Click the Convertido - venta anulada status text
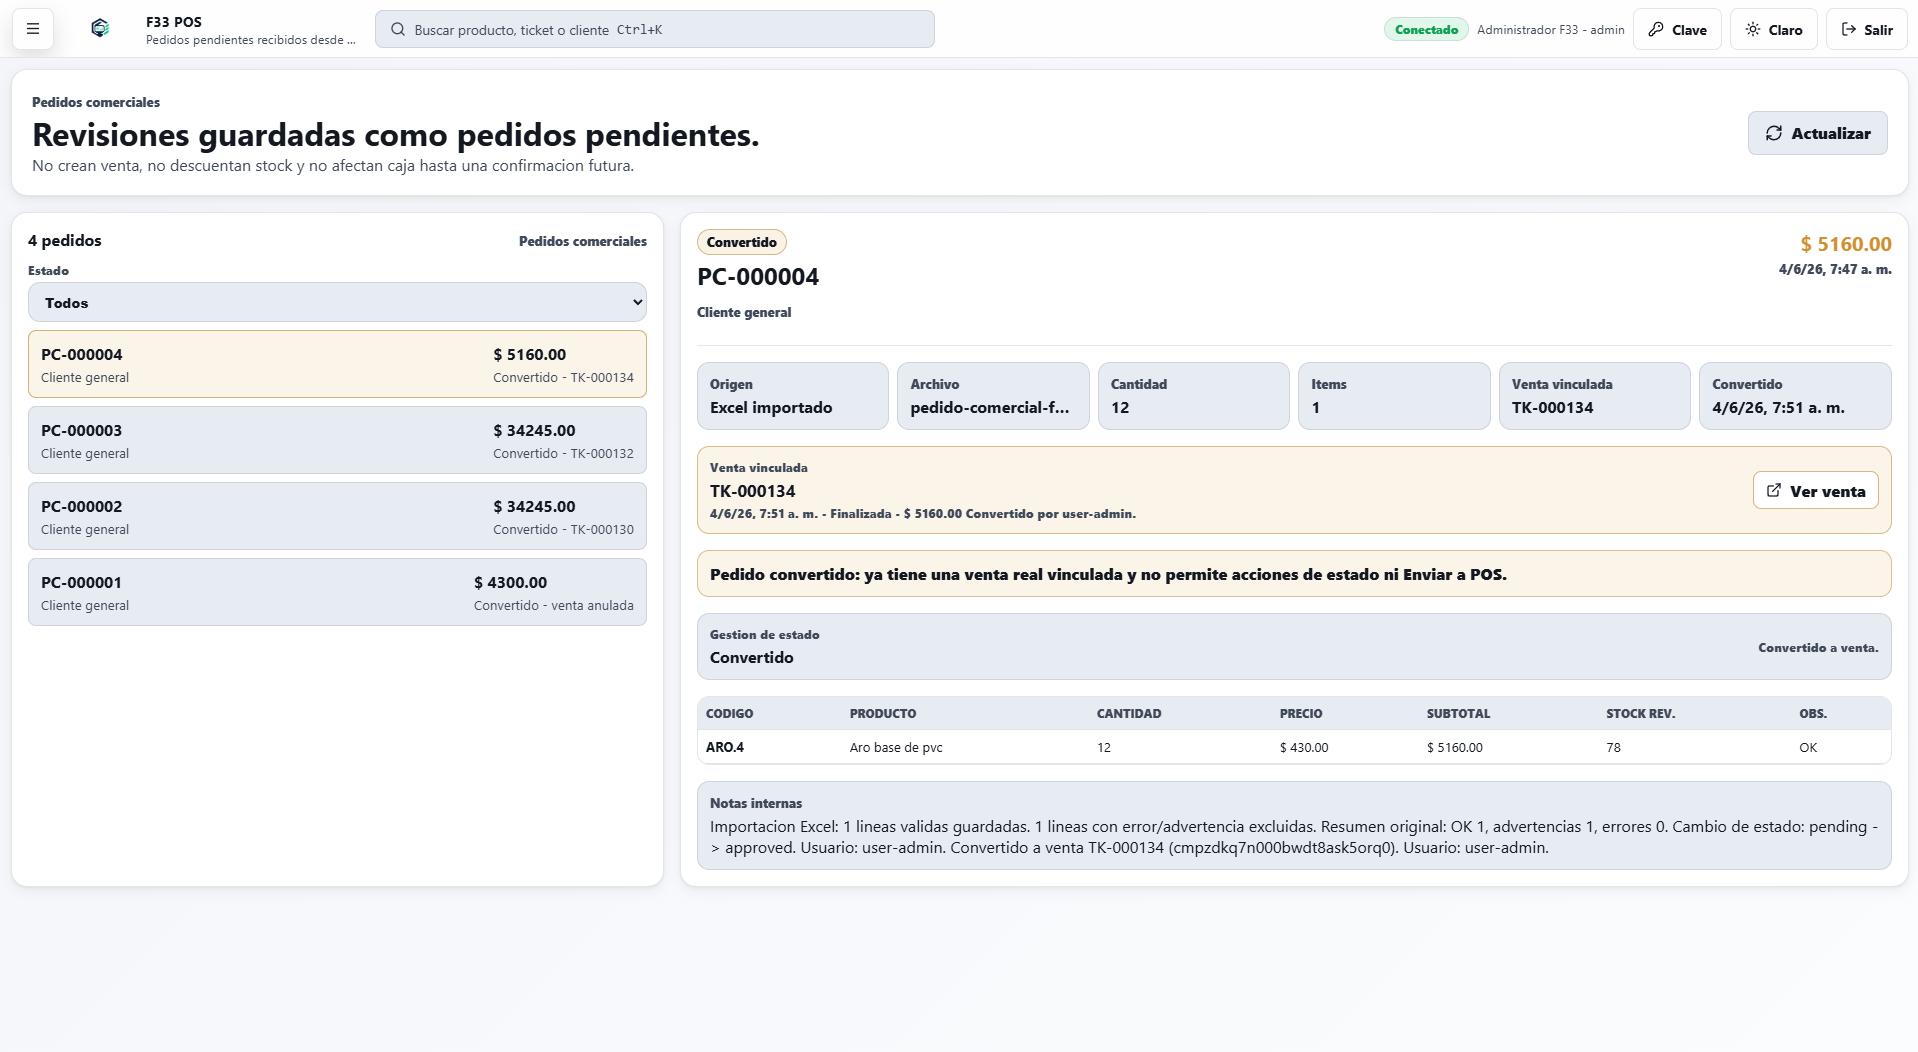1918x1052 pixels. (553, 605)
